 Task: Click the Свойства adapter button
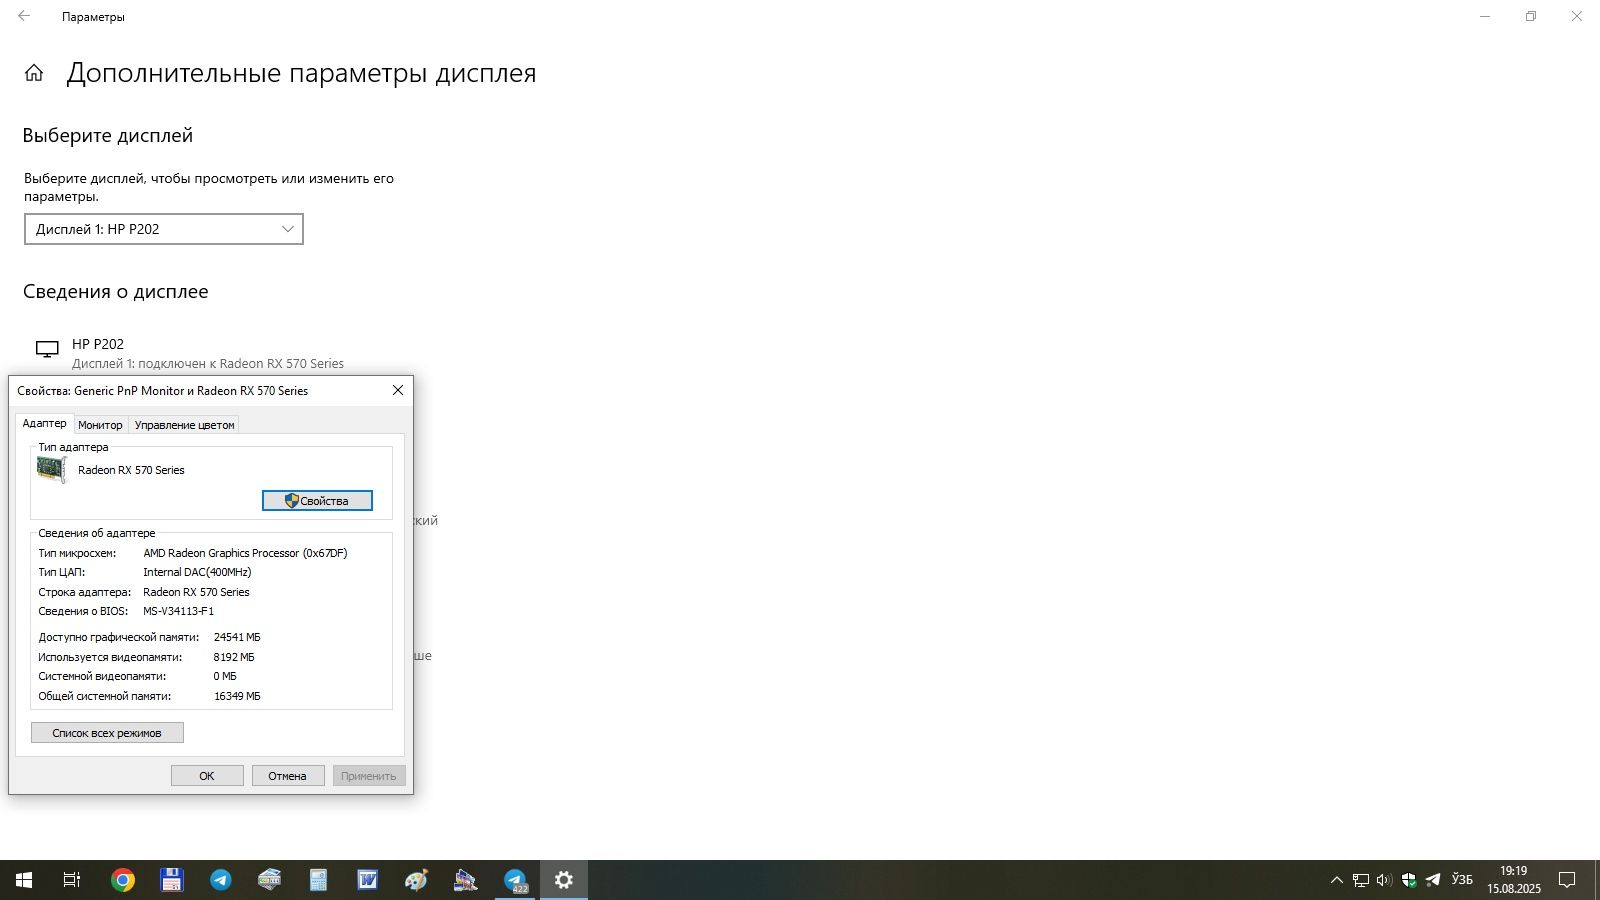click(317, 500)
